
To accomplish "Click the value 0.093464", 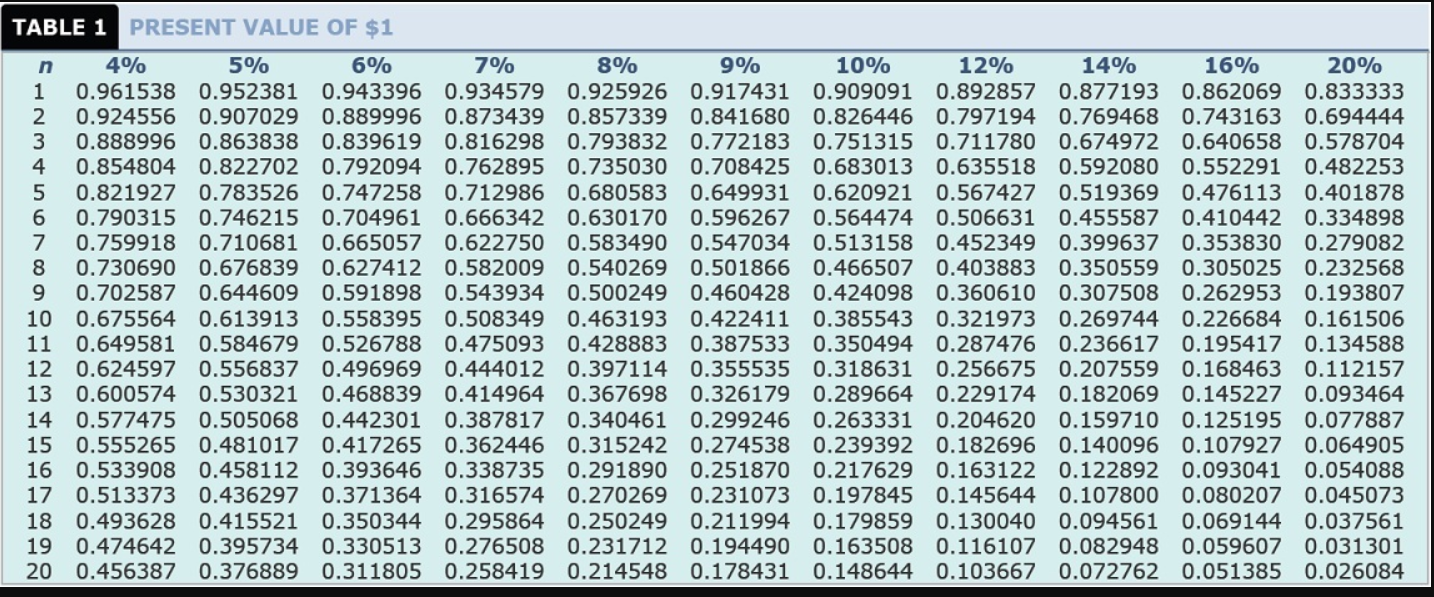I will [x=1354, y=395].
